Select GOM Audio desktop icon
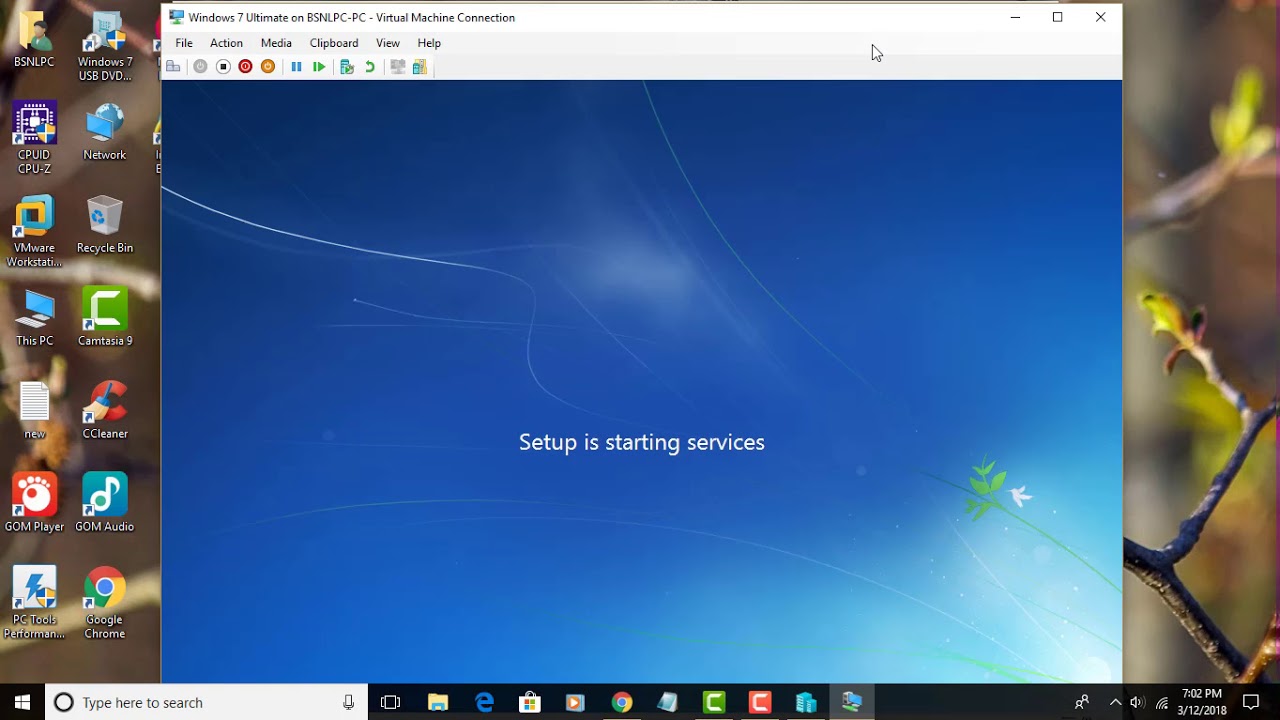Image resolution: width=1280 pixels, height=720 pixels. 105,503
